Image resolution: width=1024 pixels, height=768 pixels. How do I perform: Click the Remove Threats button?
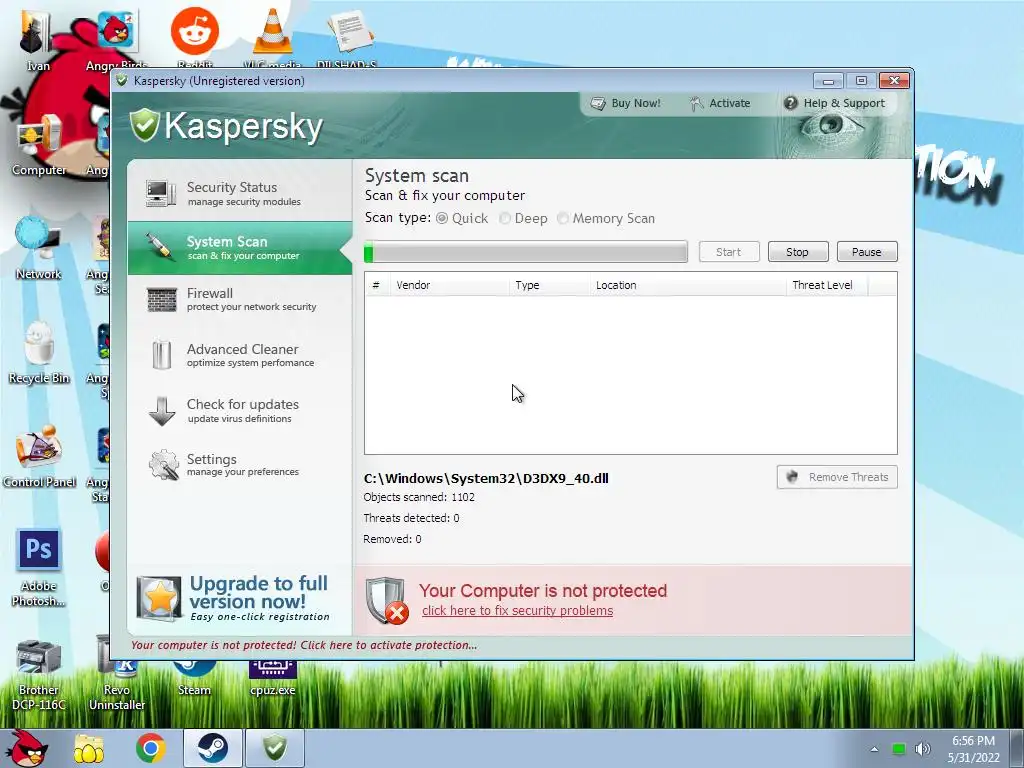coord(837,477)
